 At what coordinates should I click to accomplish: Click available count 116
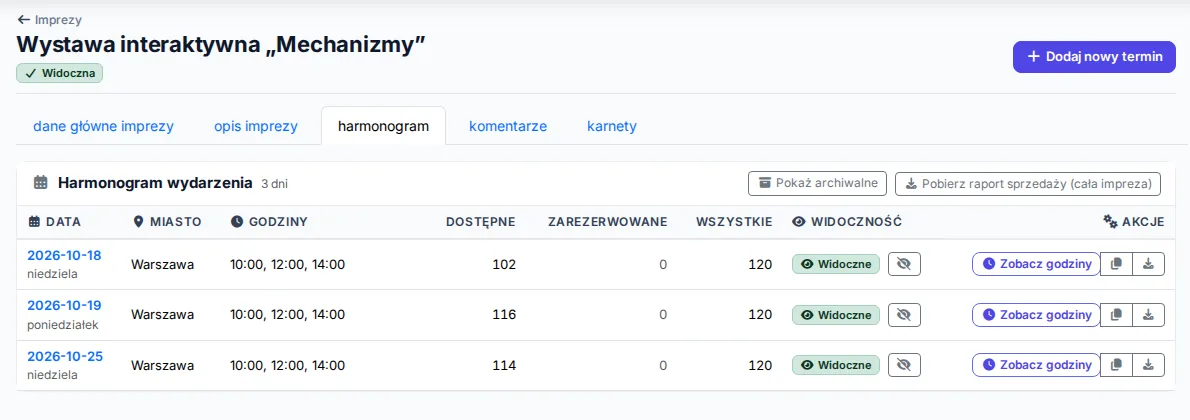tap(503, 314)
